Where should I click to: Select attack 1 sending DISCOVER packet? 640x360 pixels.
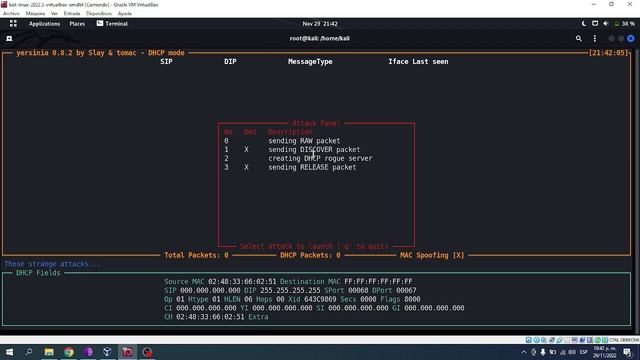pos(292,150)
